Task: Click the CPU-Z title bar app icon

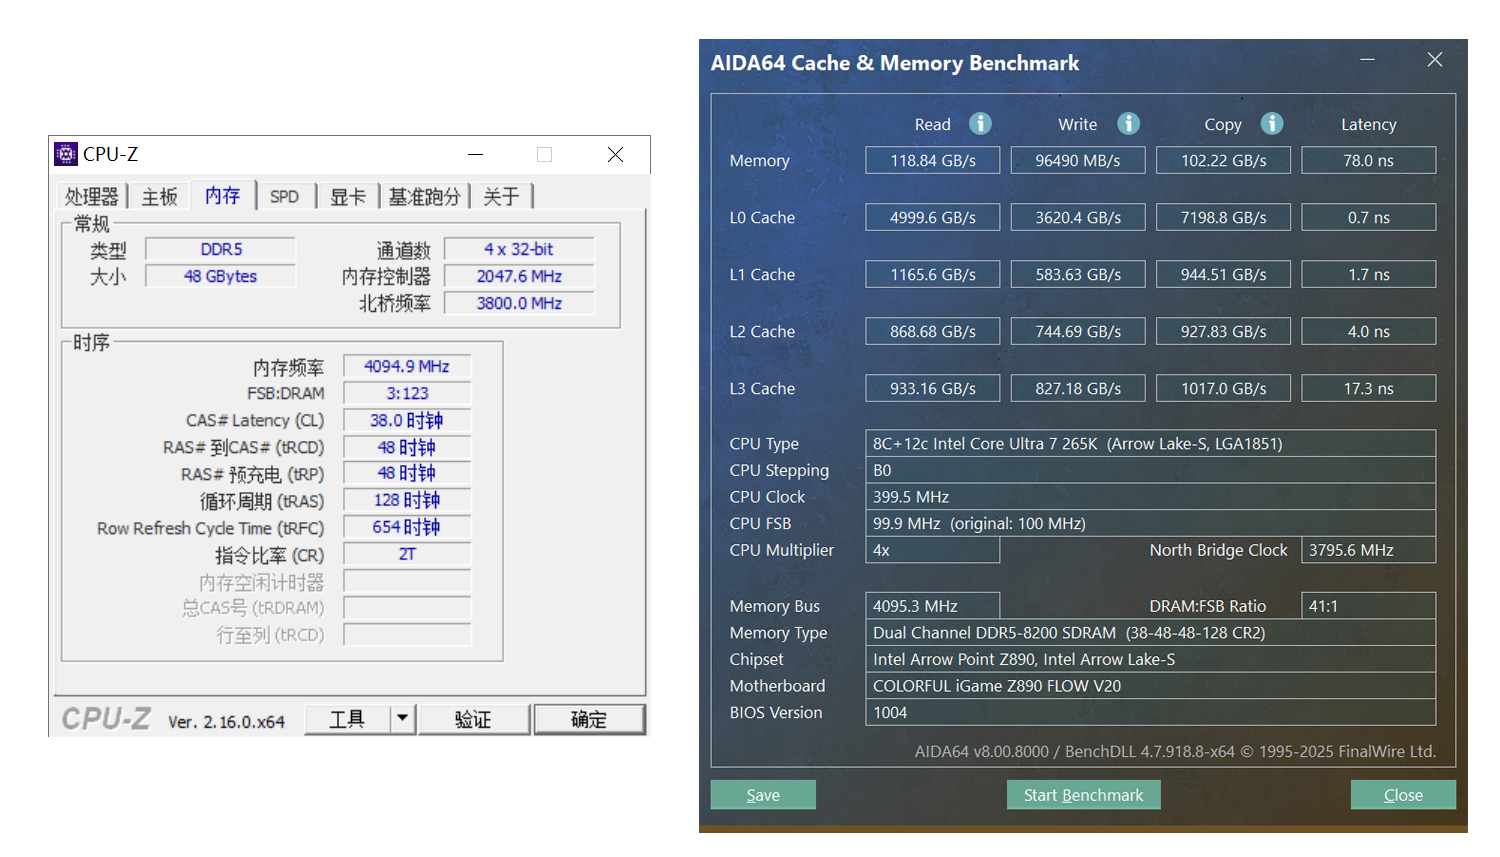Action: pyautogui.click(x=66, y=154)
